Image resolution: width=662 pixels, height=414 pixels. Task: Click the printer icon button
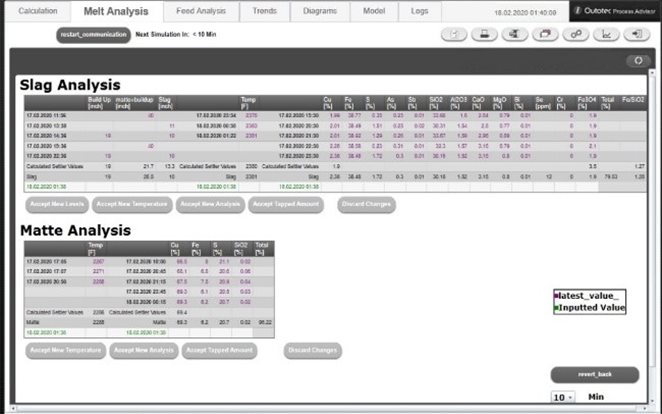[x=484, y=34]
